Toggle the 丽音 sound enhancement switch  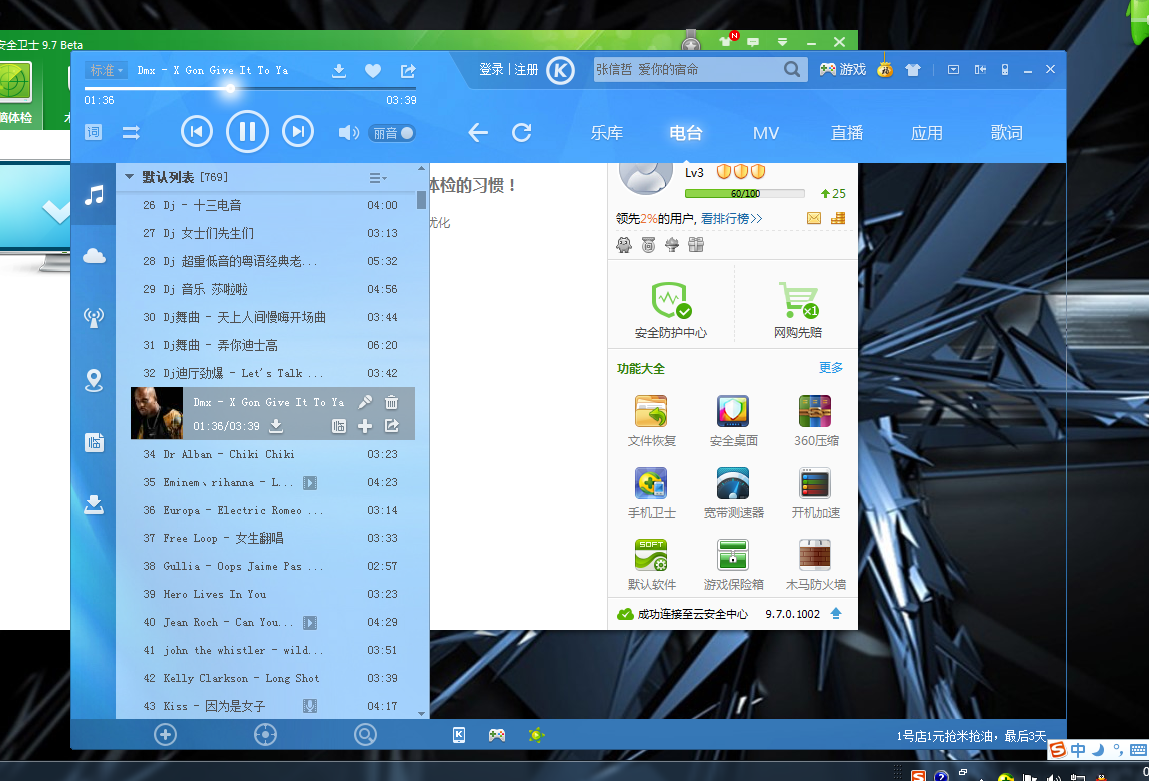(393, 133)
